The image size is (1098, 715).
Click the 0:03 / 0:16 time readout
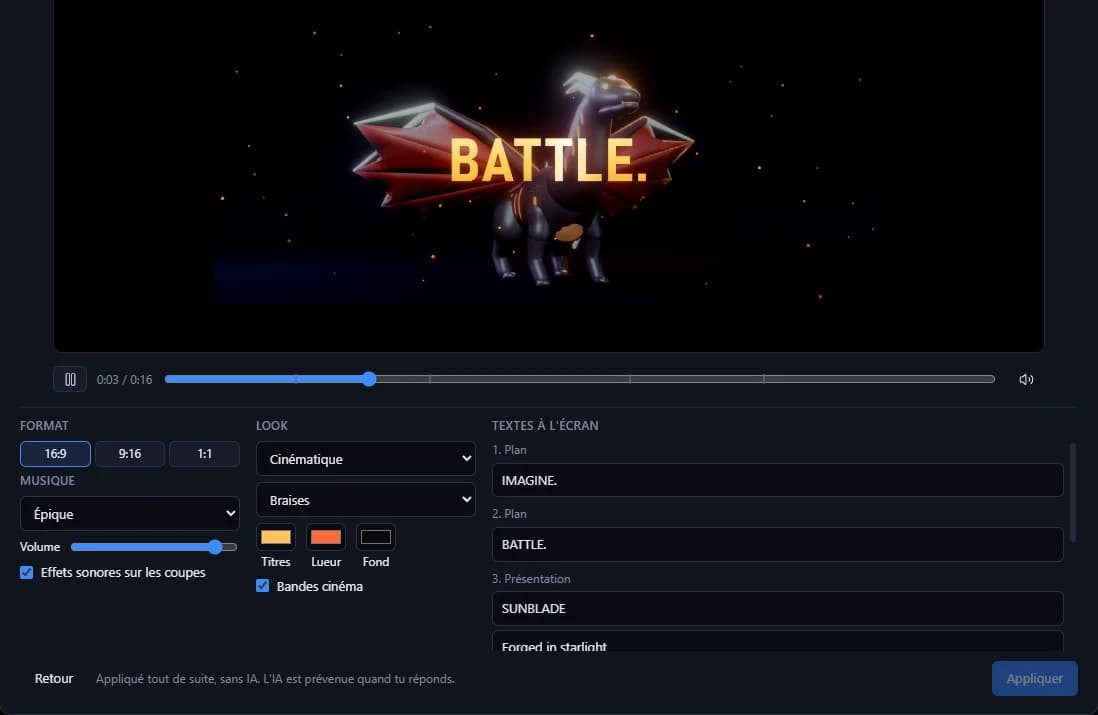click(x=125, y=380)
